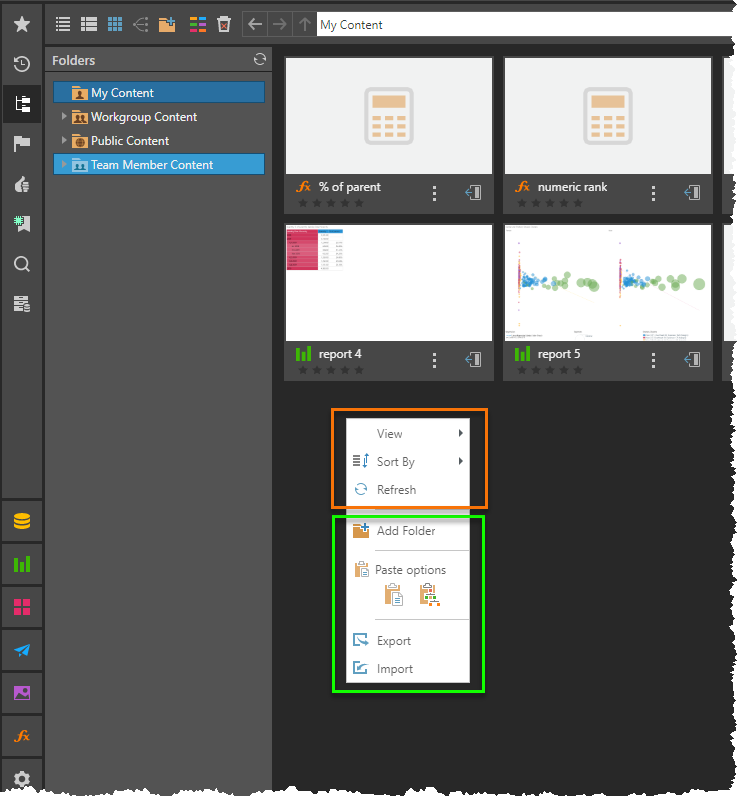Image resolution: width=737 pixels, height=796 pixels.
Task: Switch to thumbnail grid view
Action: pos(115,24)
